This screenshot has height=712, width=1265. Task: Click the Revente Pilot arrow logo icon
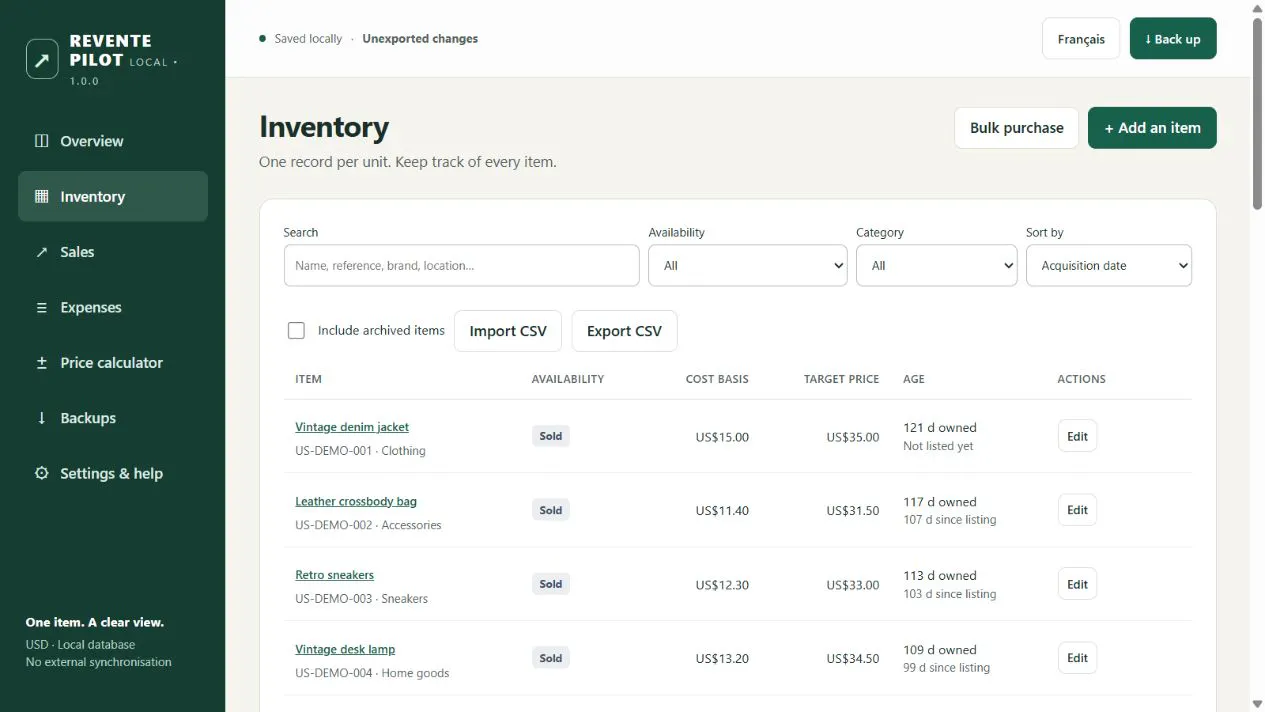pos(42,59)
